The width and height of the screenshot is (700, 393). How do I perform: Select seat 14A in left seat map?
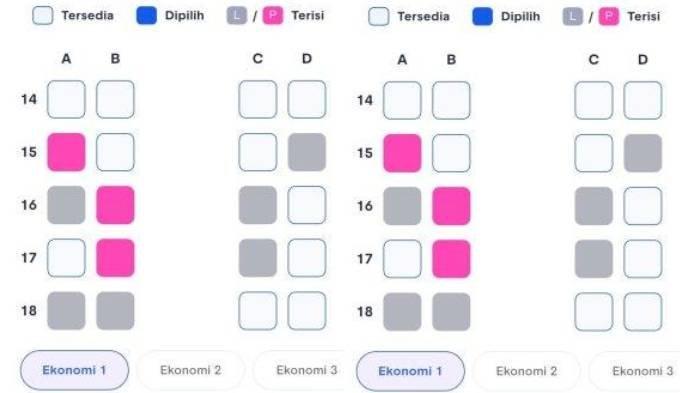click(x=66, y=99)
